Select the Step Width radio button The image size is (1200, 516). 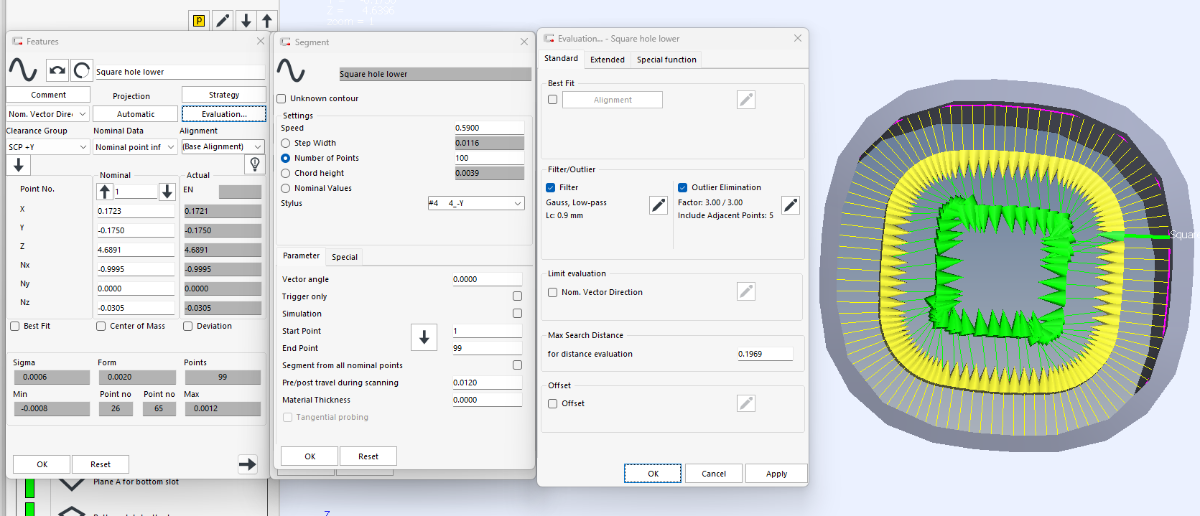pyautogui.click(x=286, y=143)
